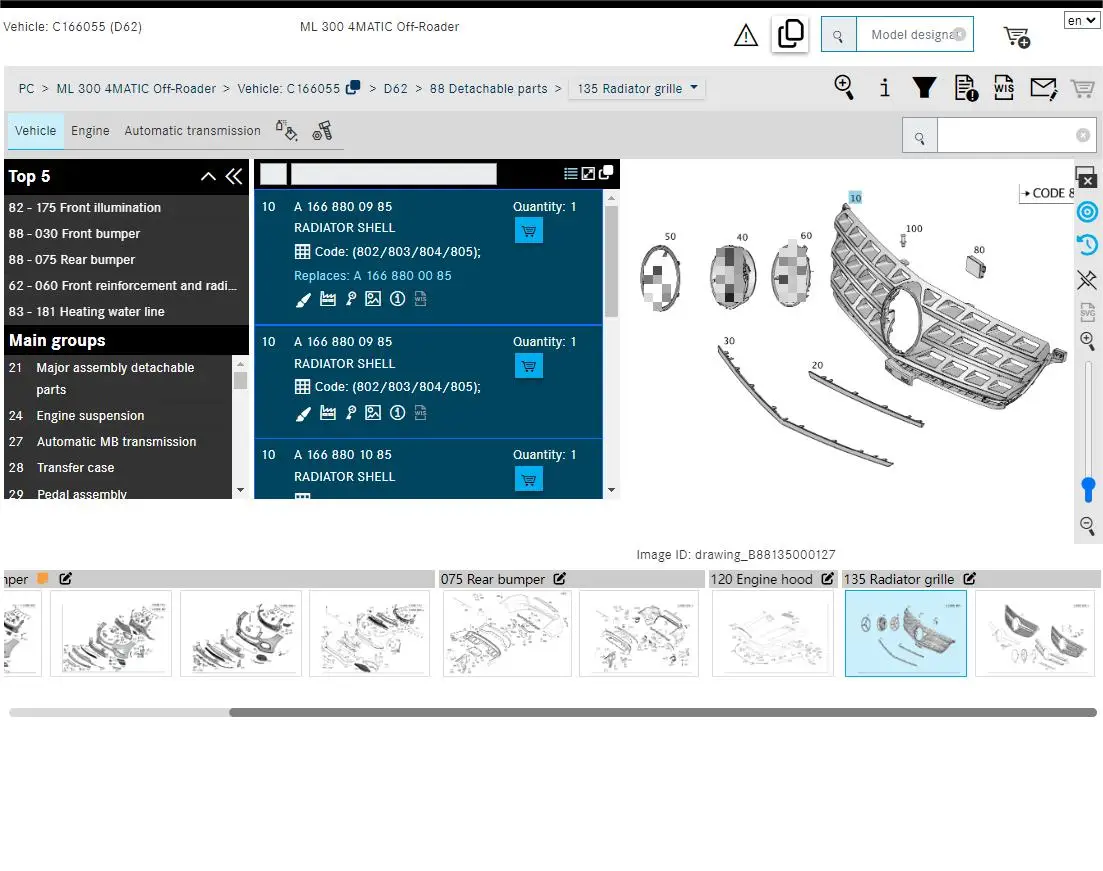This screenshot has height=871, width=1103.
Task: Select the Automatic transmission tab
Action: pyautogui.click(x=192, y=131)
